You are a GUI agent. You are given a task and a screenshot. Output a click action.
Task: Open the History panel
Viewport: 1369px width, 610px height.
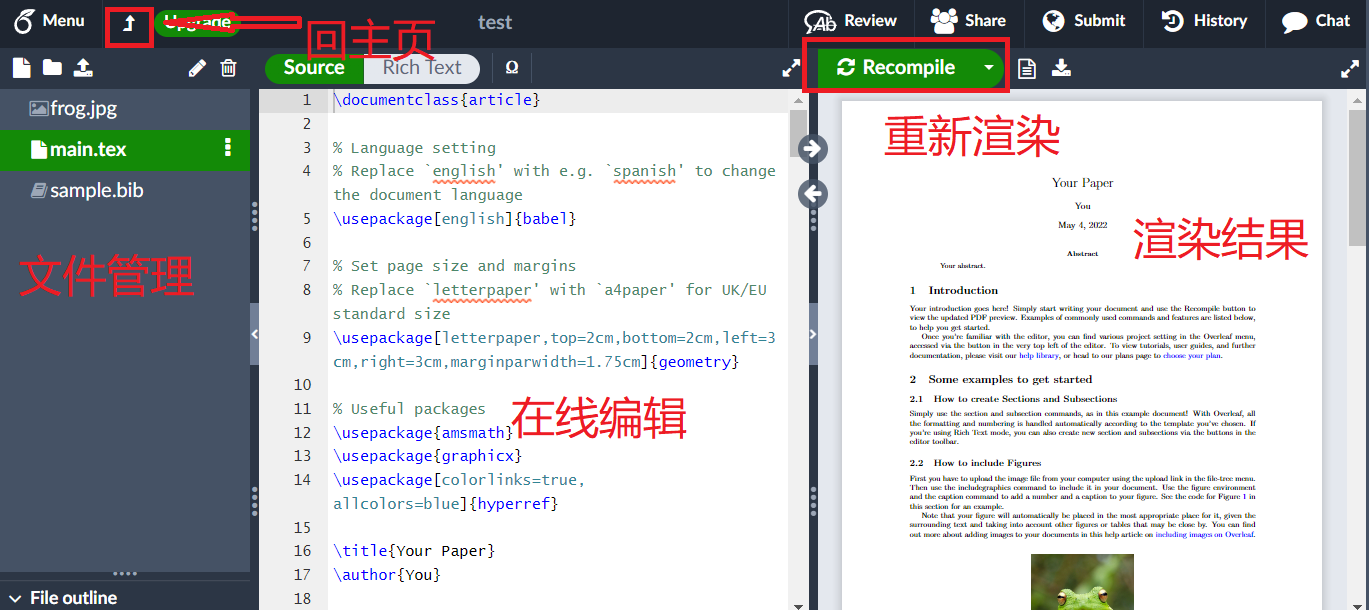pyautogui.click(x=1204, y=21)
